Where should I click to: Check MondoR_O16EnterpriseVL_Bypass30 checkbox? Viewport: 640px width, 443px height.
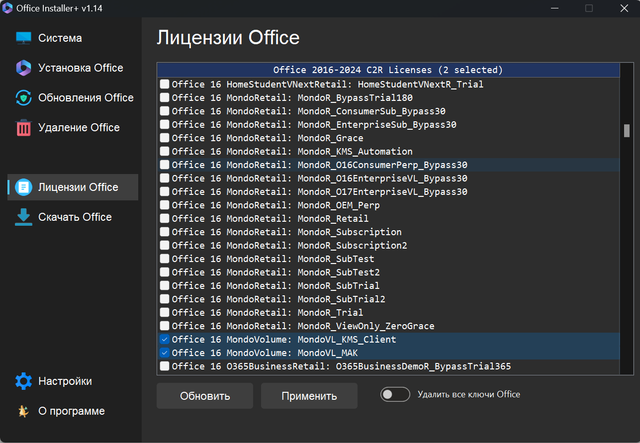tap(164, 178)
